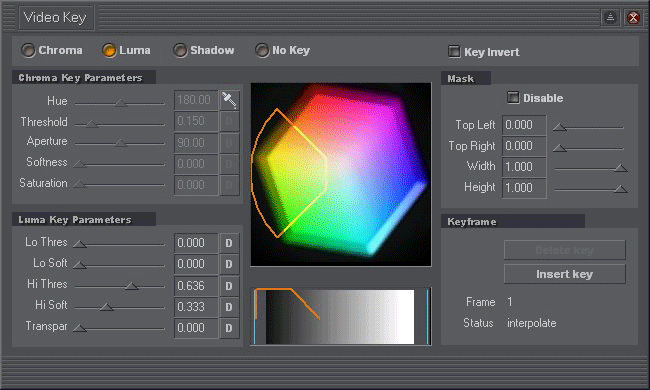
Task: Reset Lo Thres with its D button
Action: (229, 243)
